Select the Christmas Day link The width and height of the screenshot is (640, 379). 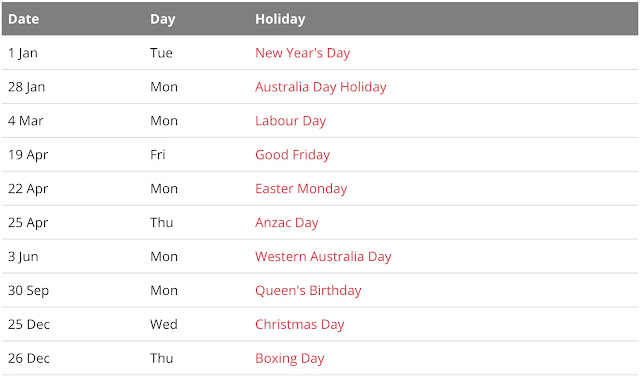point(300,324)
